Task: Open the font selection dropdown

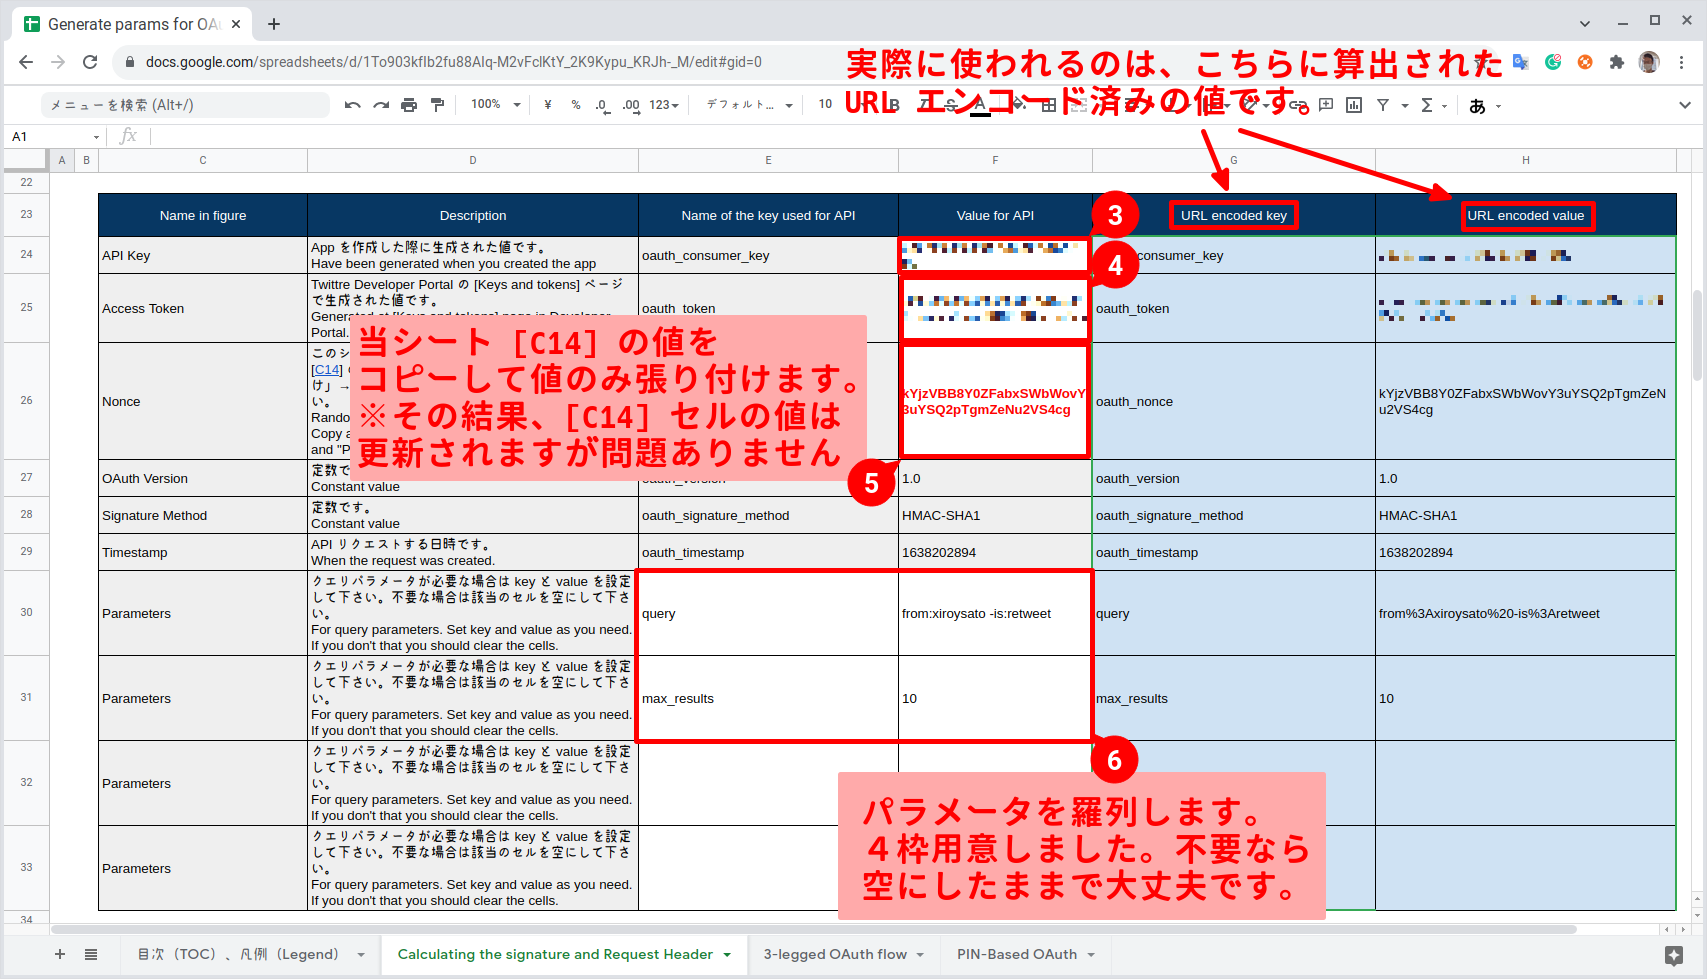Action: coord(746,104)
